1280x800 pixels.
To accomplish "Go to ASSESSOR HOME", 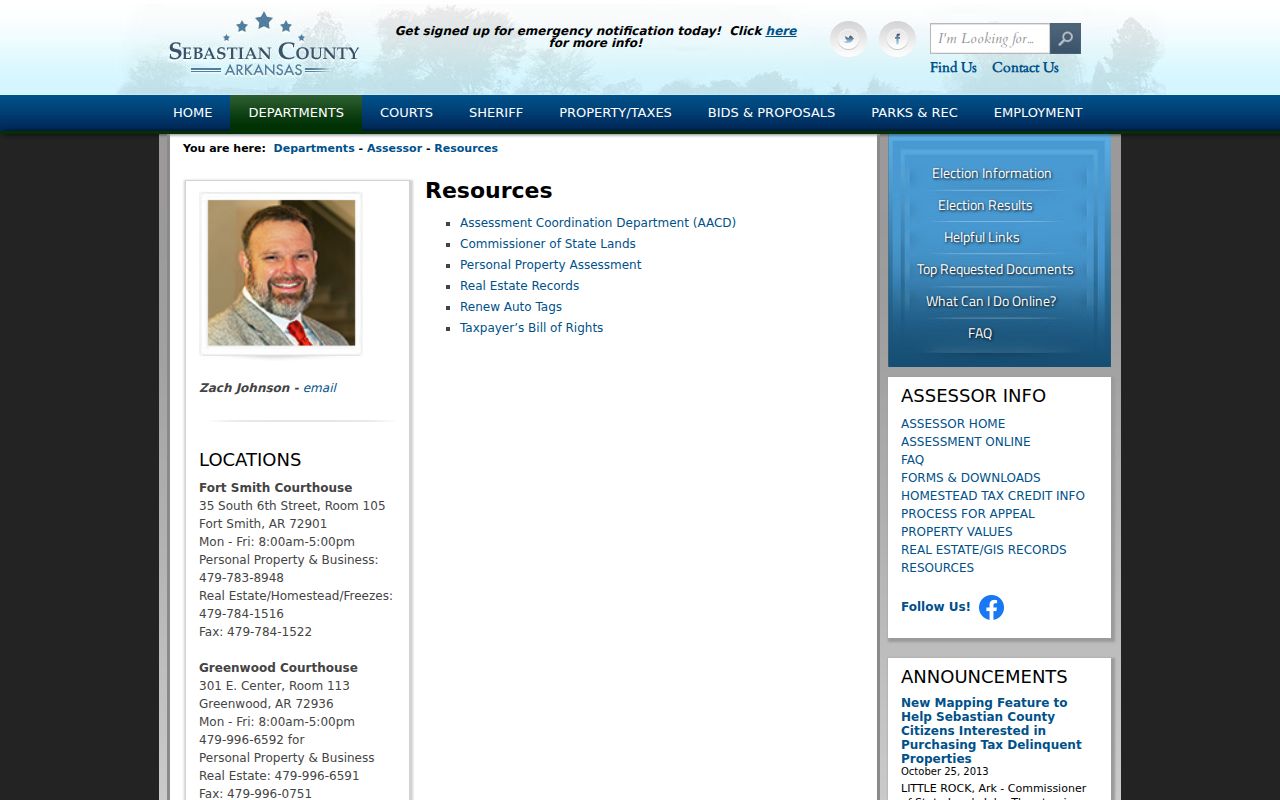I will 953,424.
